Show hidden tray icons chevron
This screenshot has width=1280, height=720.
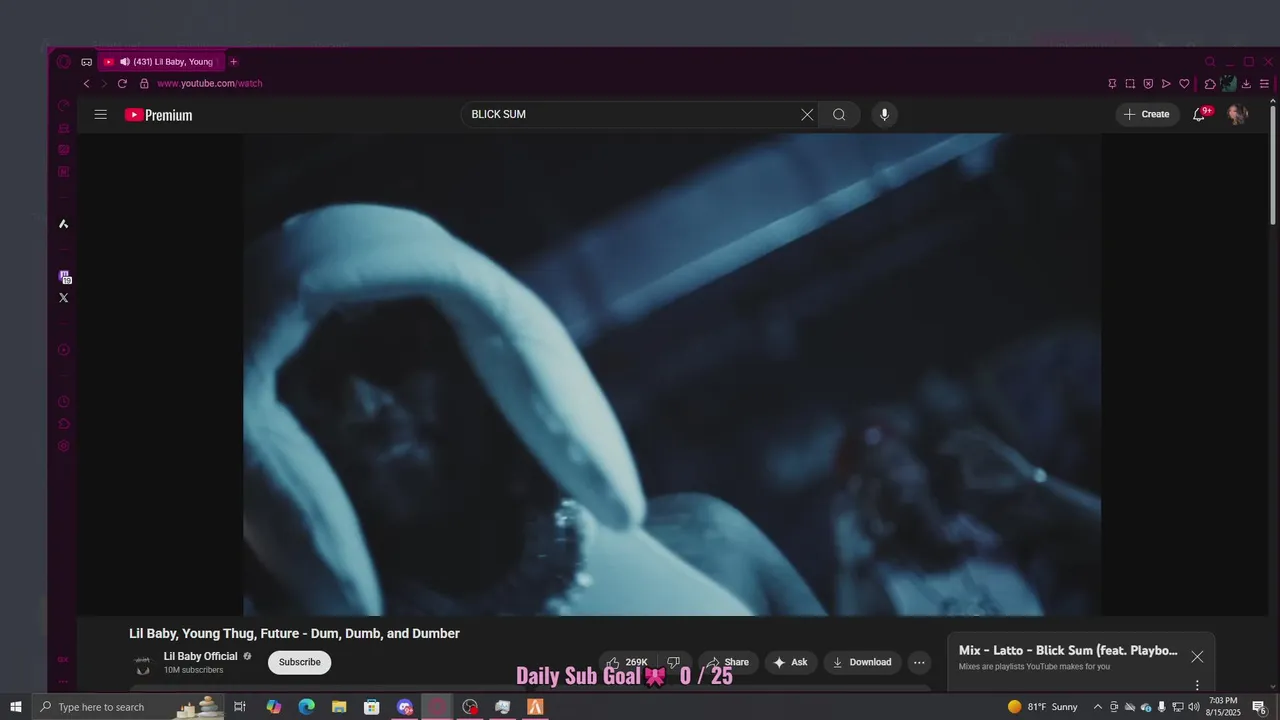[1097, 707]
